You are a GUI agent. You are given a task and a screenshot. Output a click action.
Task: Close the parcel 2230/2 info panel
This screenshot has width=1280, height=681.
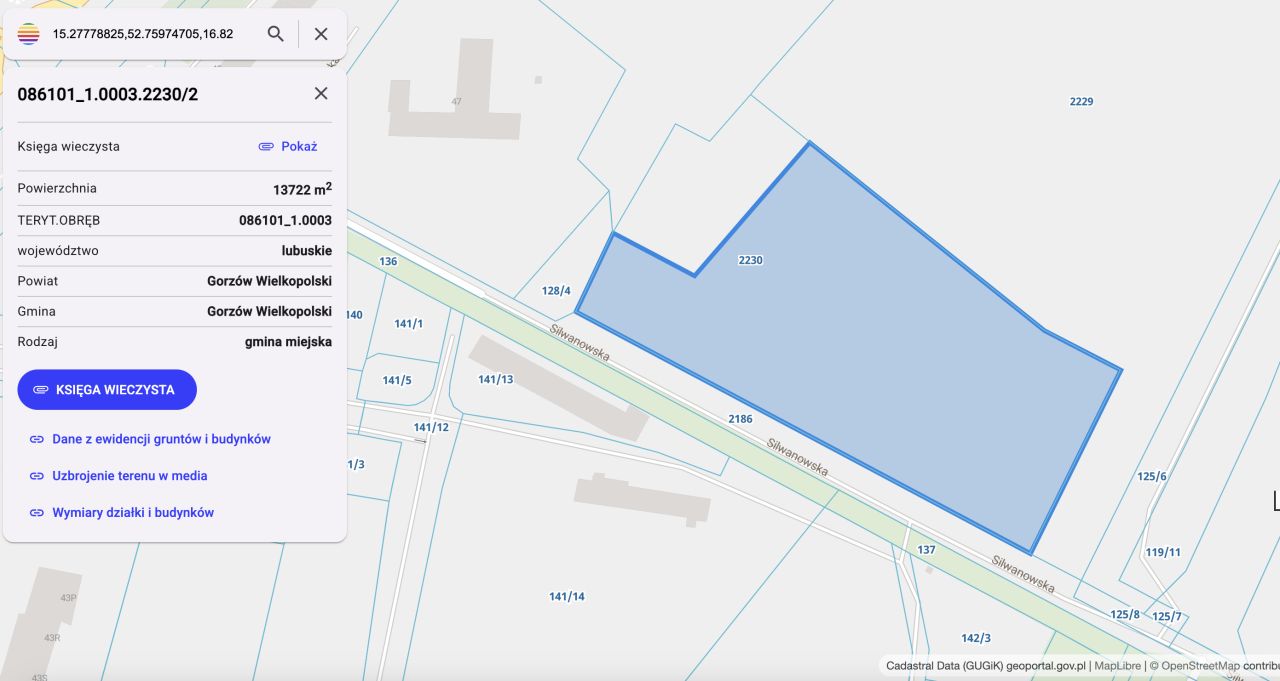click(x=320, y=93)
